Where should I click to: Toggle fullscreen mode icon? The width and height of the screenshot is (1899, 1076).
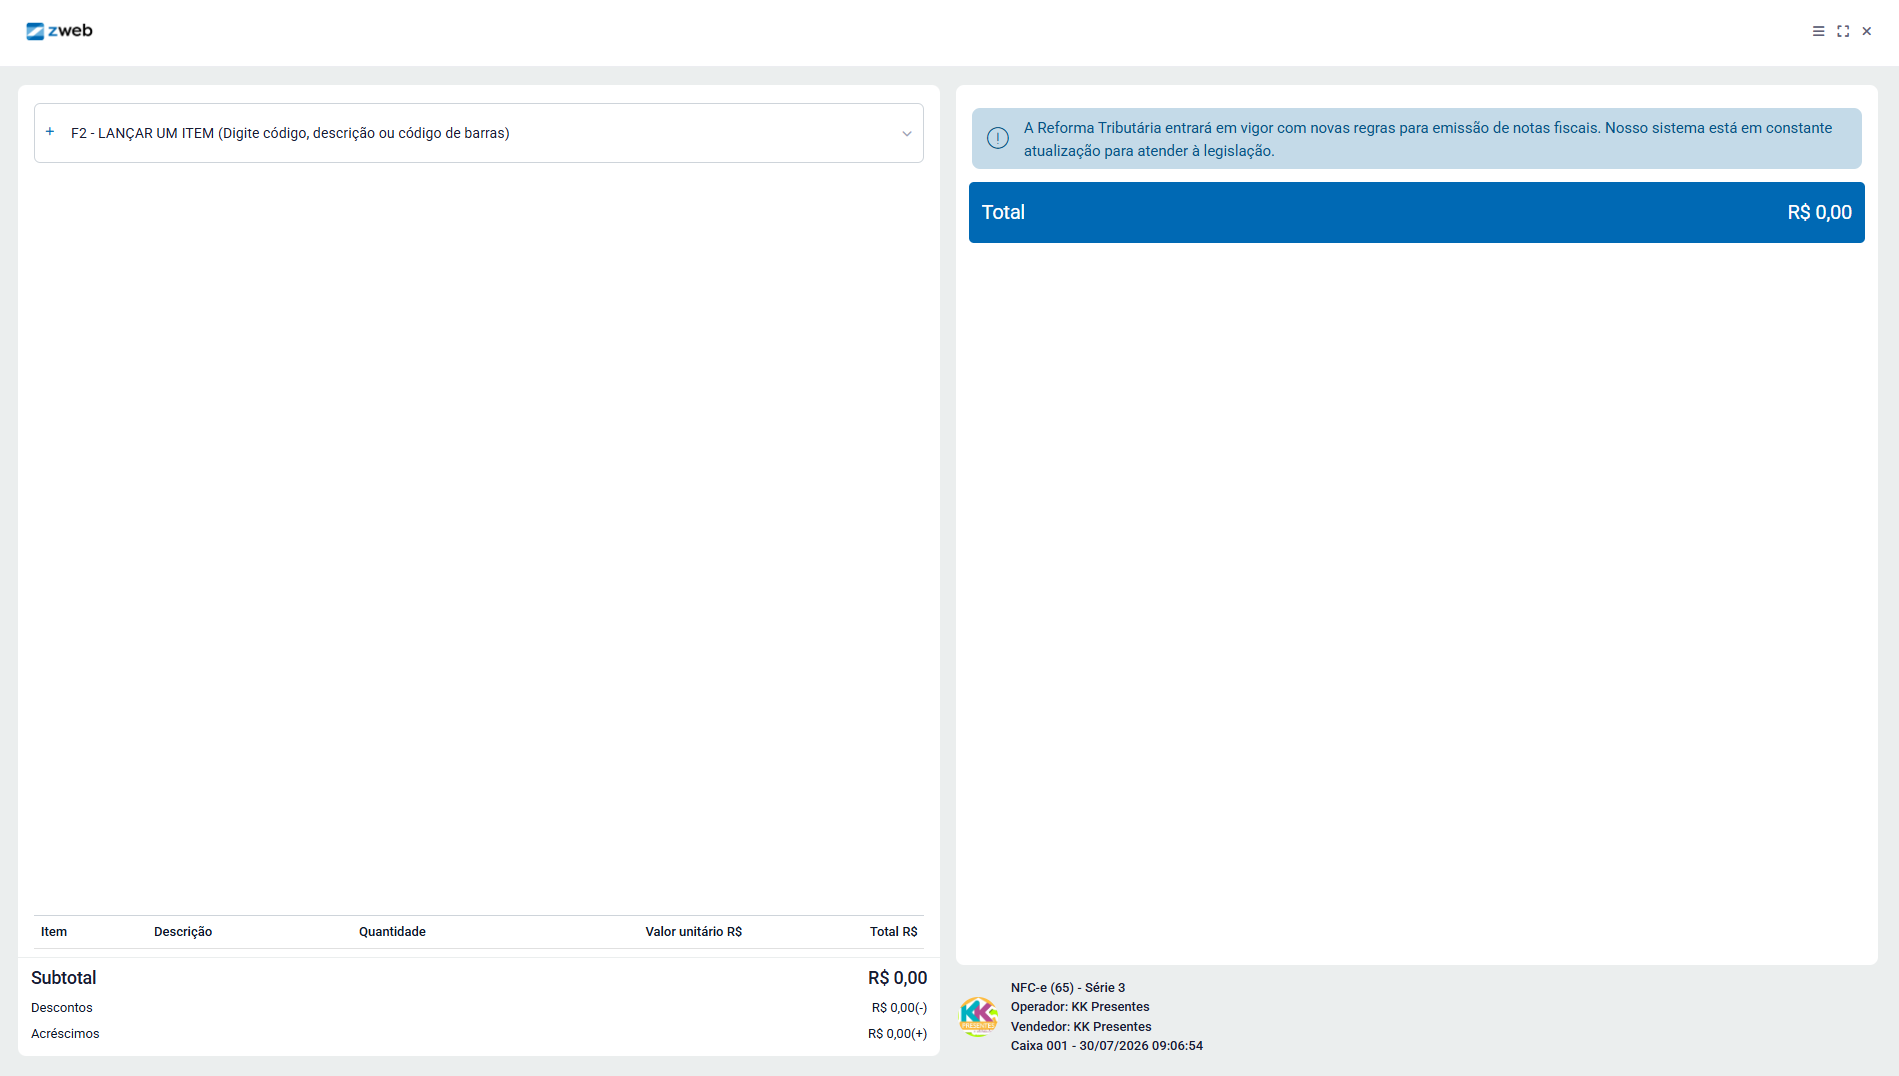point(1843,31)
